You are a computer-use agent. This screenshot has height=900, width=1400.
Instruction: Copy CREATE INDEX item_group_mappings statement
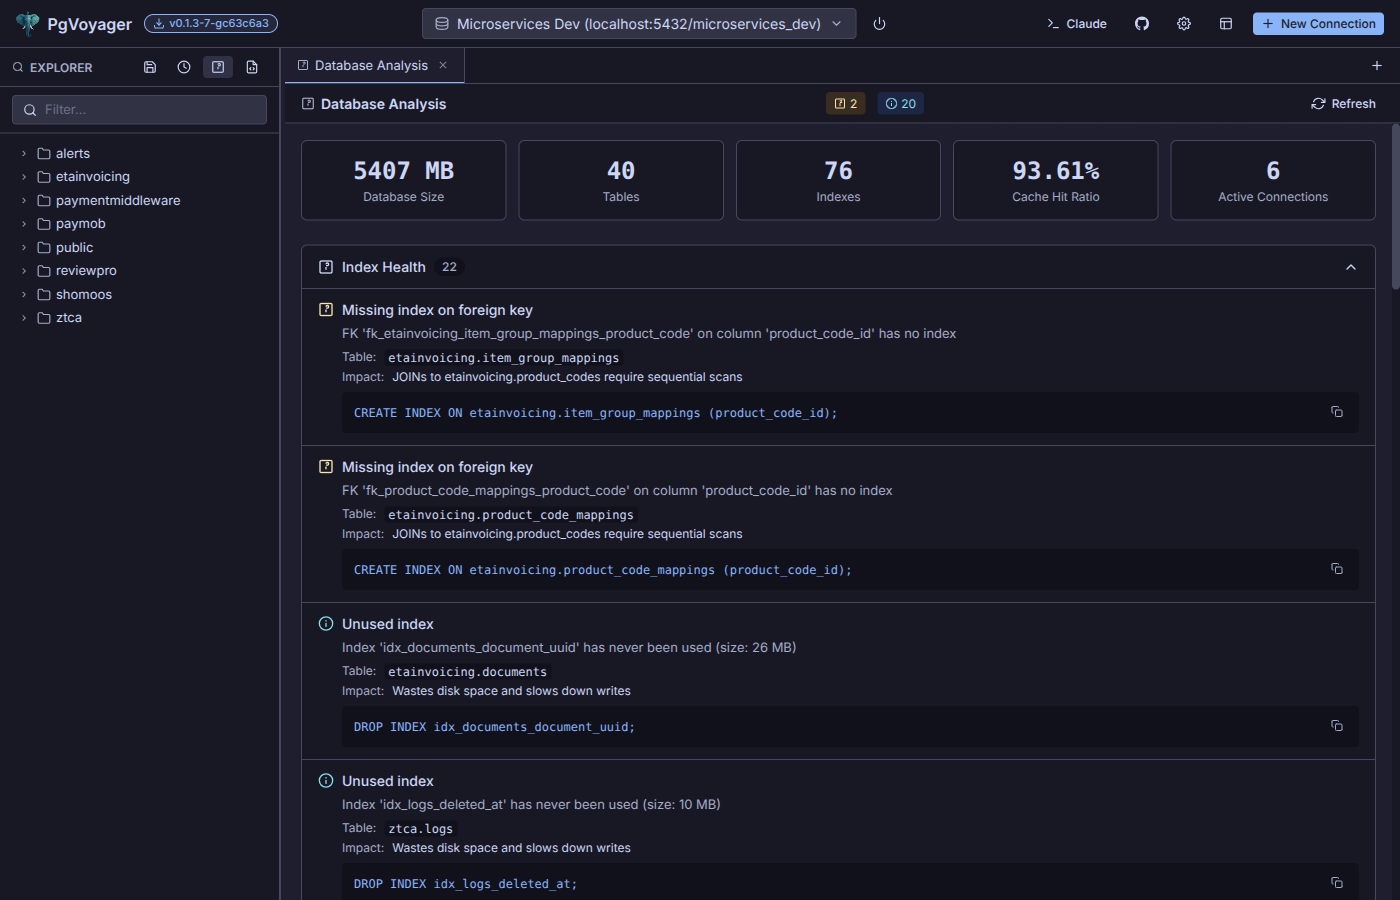(x=1337, y=412)
